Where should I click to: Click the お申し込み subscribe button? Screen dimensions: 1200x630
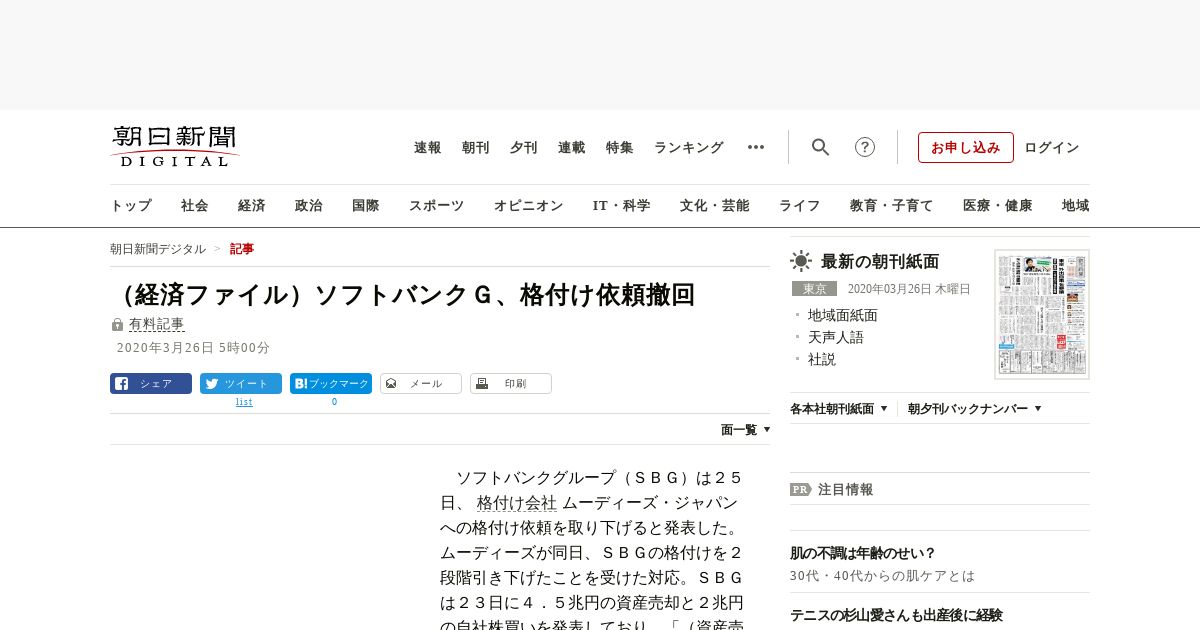click(966, 147)
